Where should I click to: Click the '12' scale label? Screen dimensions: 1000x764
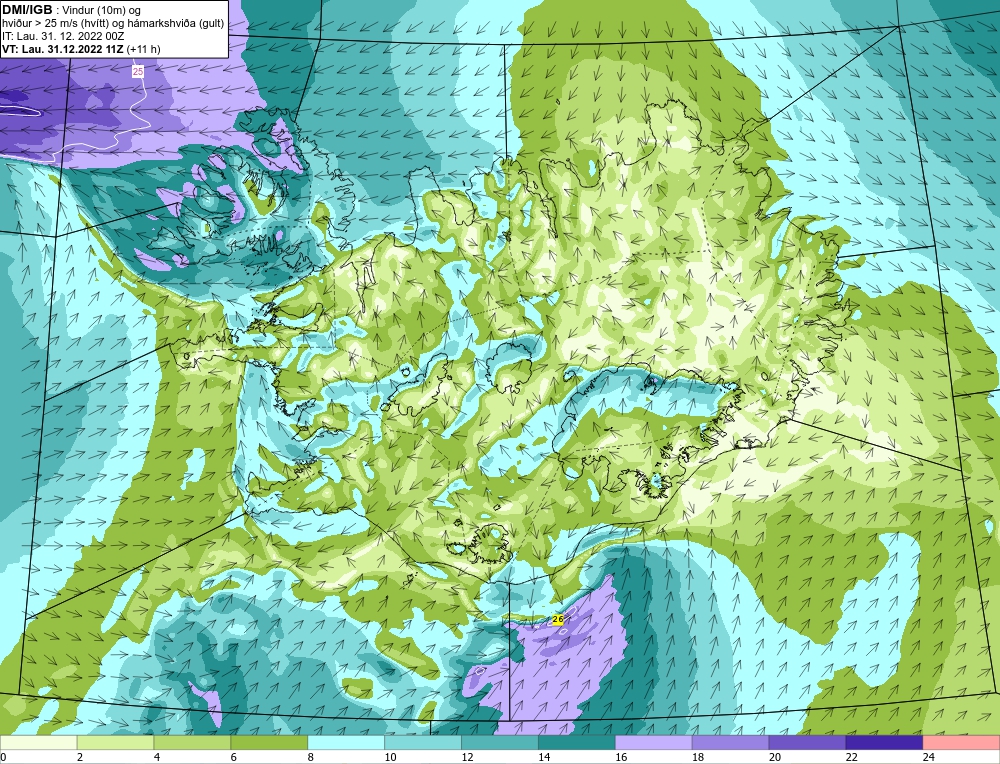pyautogui.click(x=467, y=757)
